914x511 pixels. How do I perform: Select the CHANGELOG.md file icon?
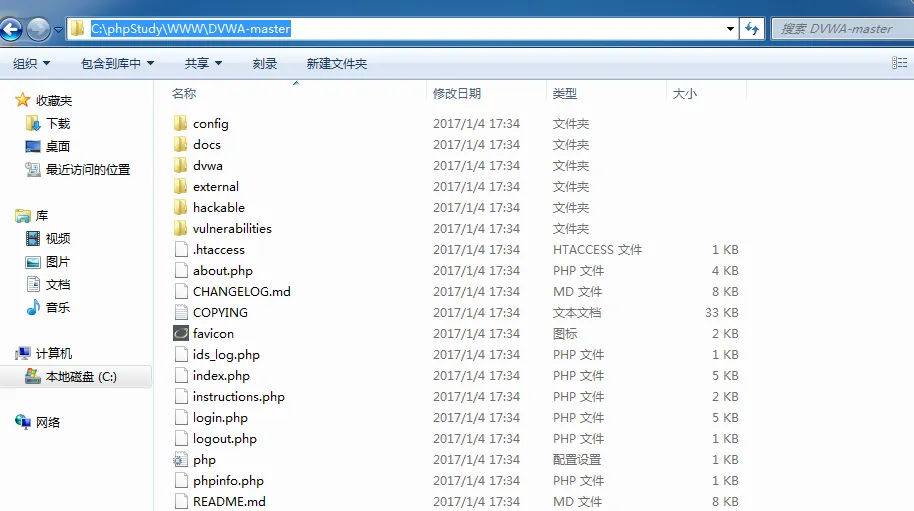(x=181, y=291)
